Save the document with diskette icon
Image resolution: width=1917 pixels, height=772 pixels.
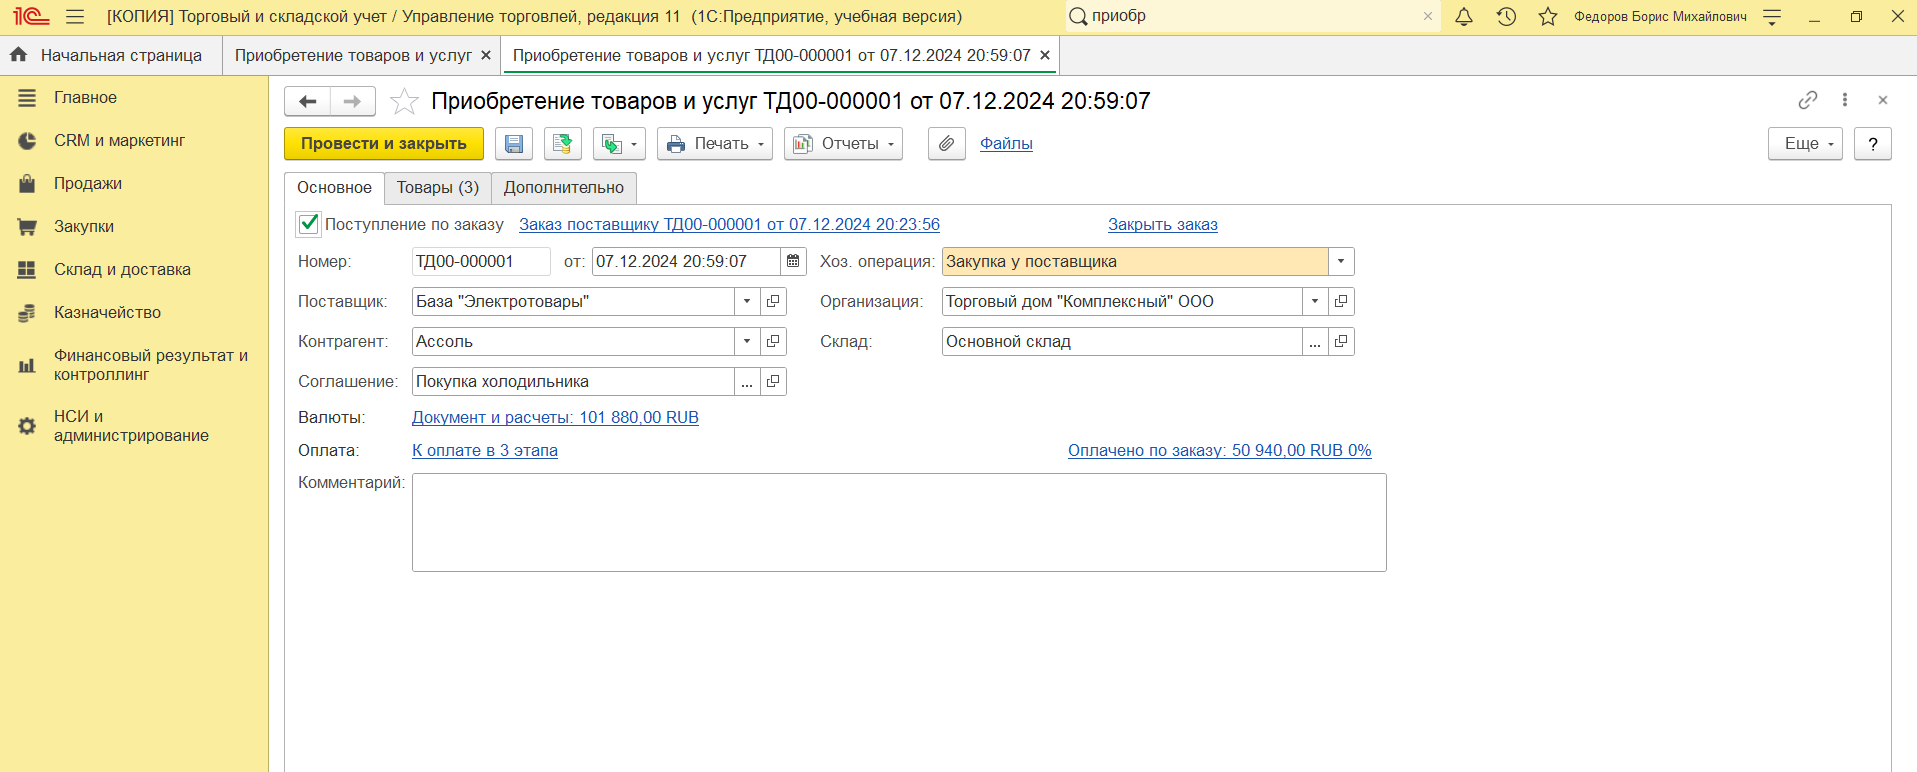[x=514, y=144]
